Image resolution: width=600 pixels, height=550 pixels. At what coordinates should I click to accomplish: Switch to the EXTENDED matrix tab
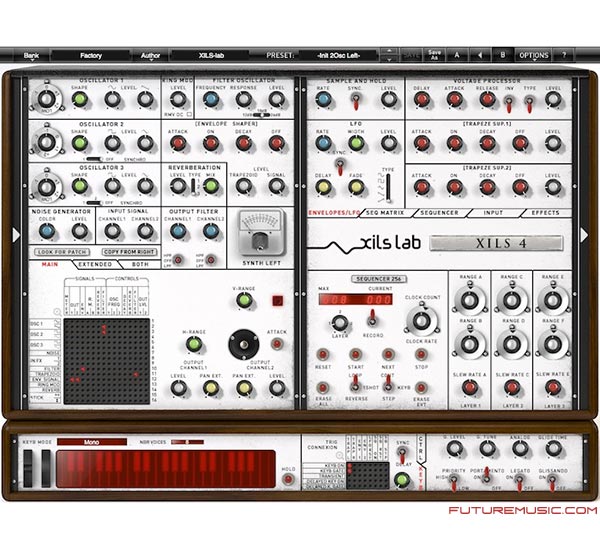coord(95,264)
